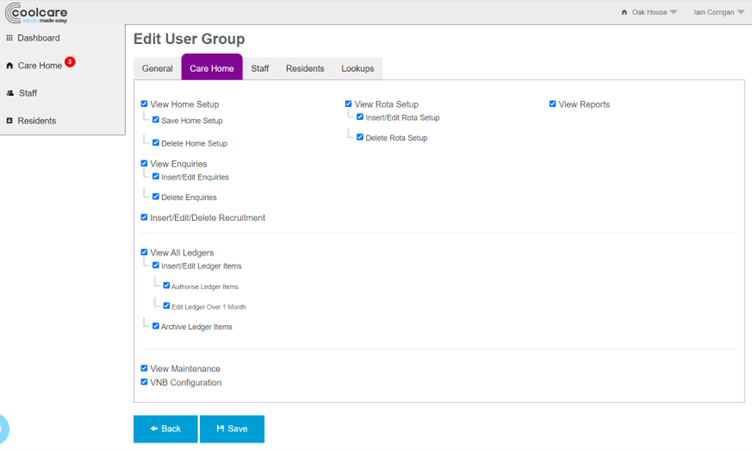Screen dimensions: 752x452
Task: Click the partial blue circle at bottom left
Action: tap(3, 429)
